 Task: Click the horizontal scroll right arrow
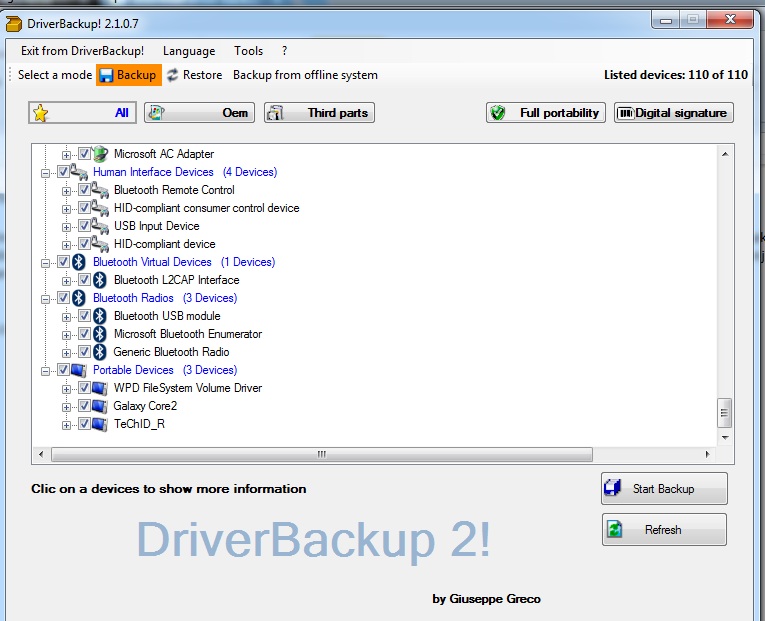707,454
